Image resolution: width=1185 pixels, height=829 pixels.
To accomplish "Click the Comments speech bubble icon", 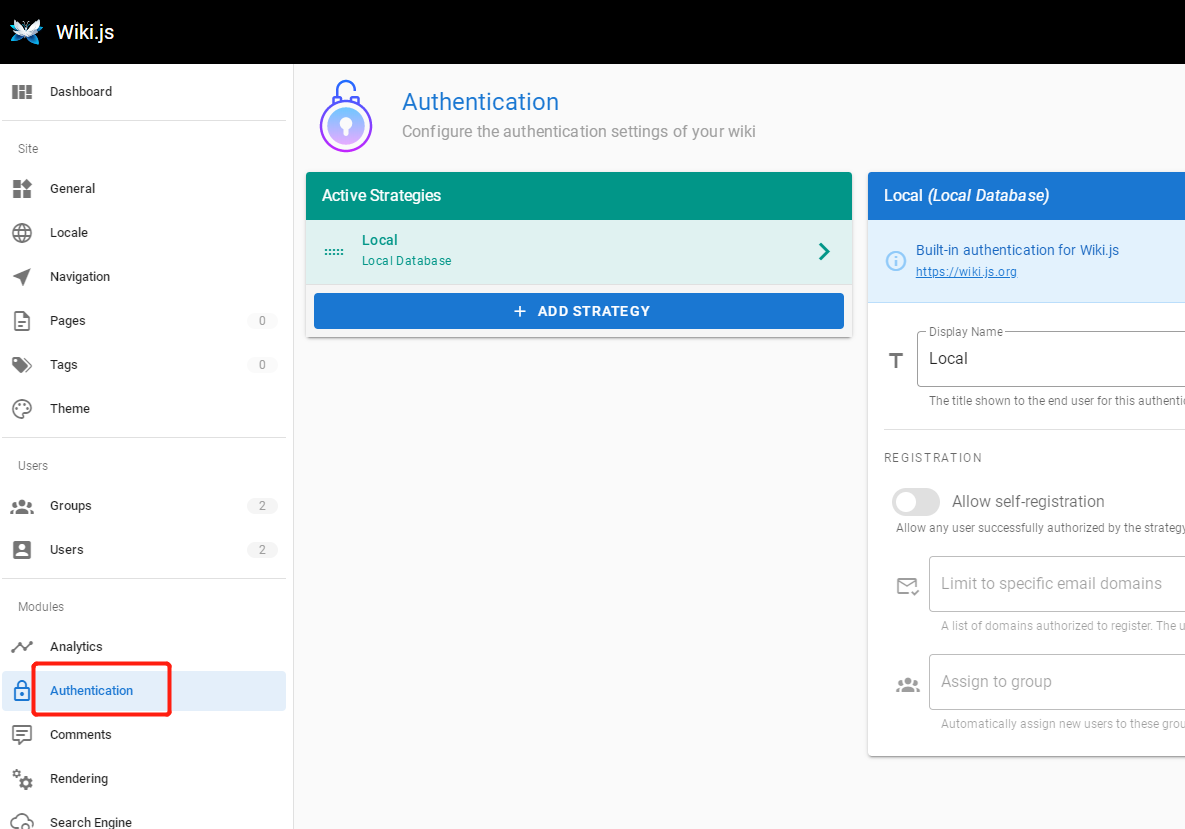I will point(22,735).
